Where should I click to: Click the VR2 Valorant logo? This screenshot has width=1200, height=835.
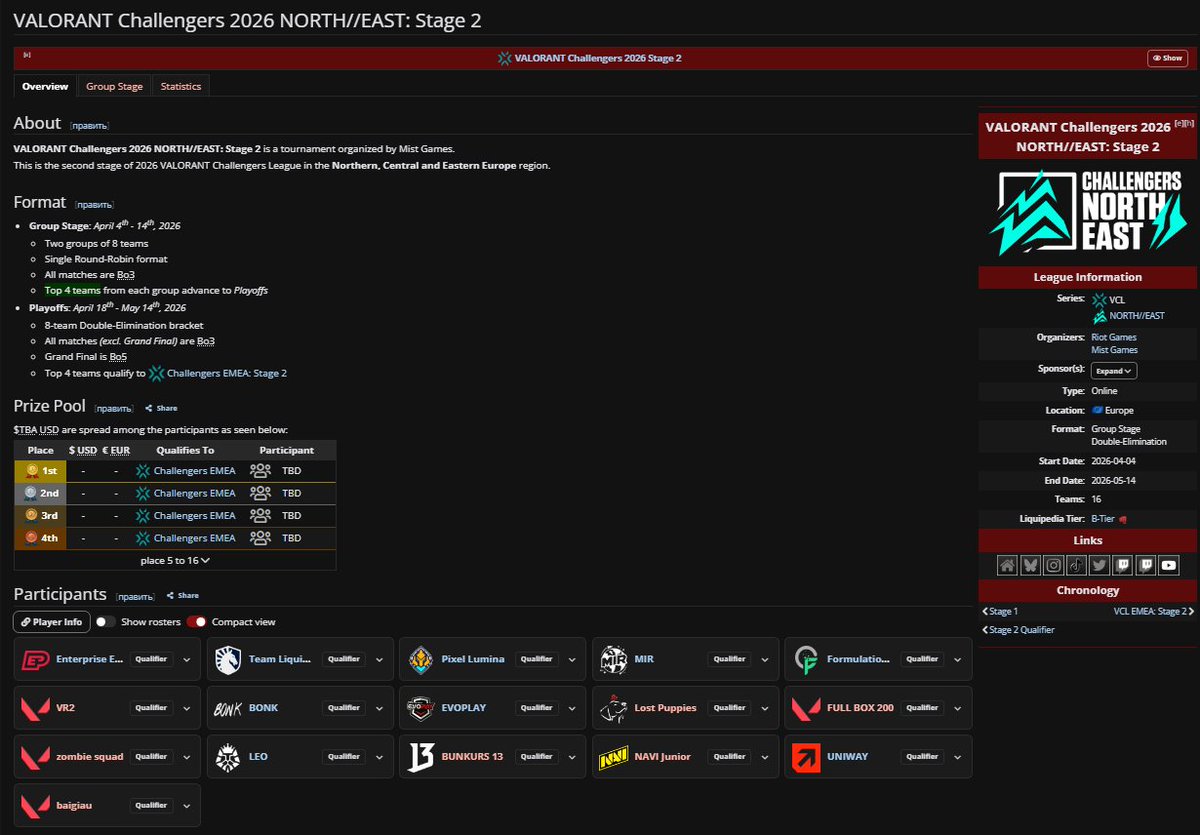coord(35,708)
